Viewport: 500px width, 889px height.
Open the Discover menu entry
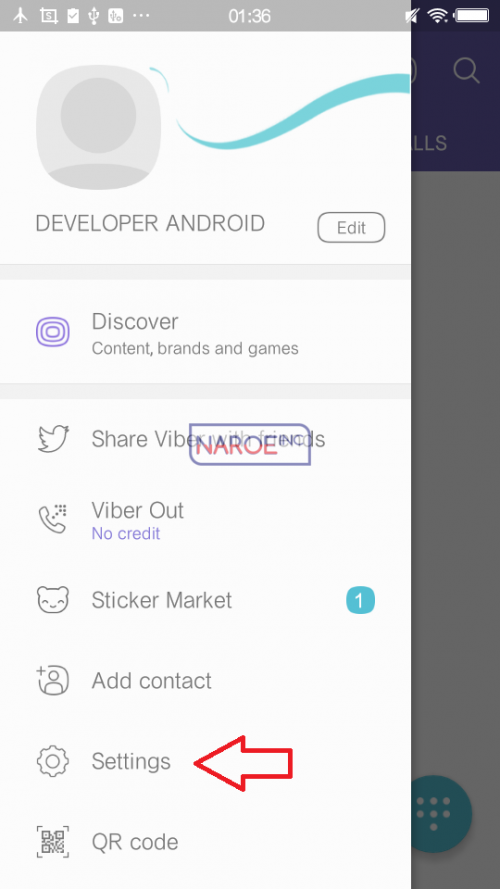[205, 332]
